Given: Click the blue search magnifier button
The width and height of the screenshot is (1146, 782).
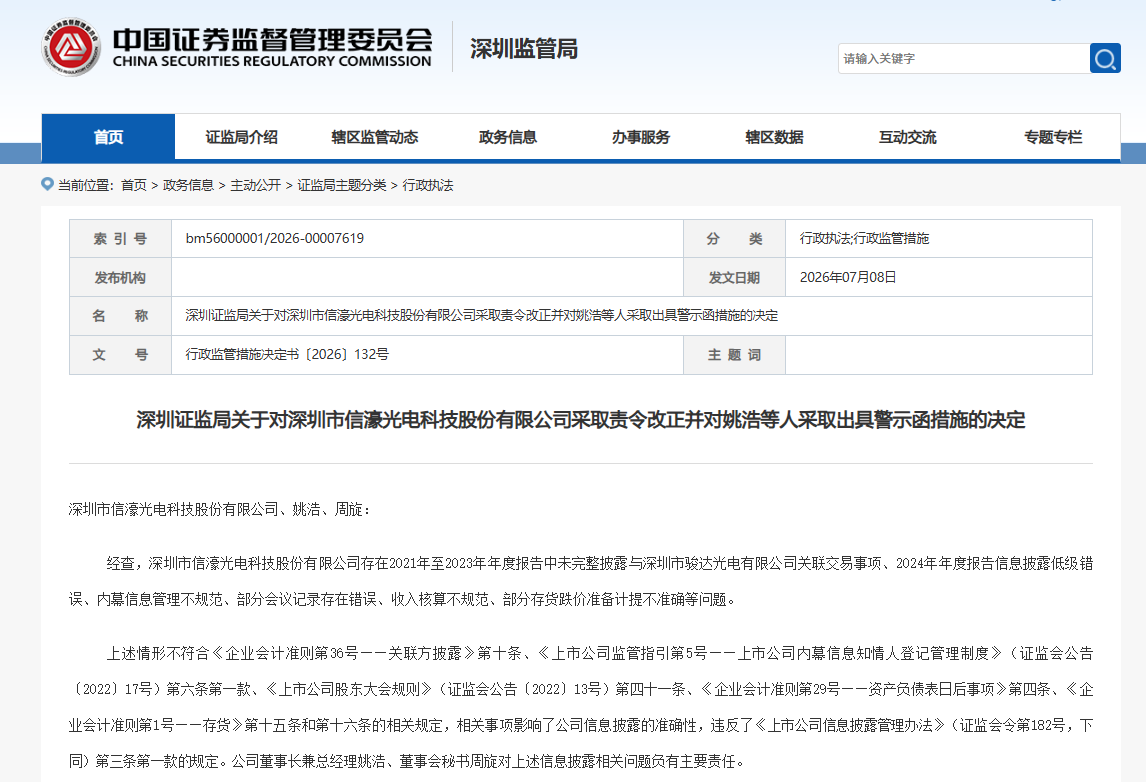Looking at the screenshot, I should (1105, 58).
